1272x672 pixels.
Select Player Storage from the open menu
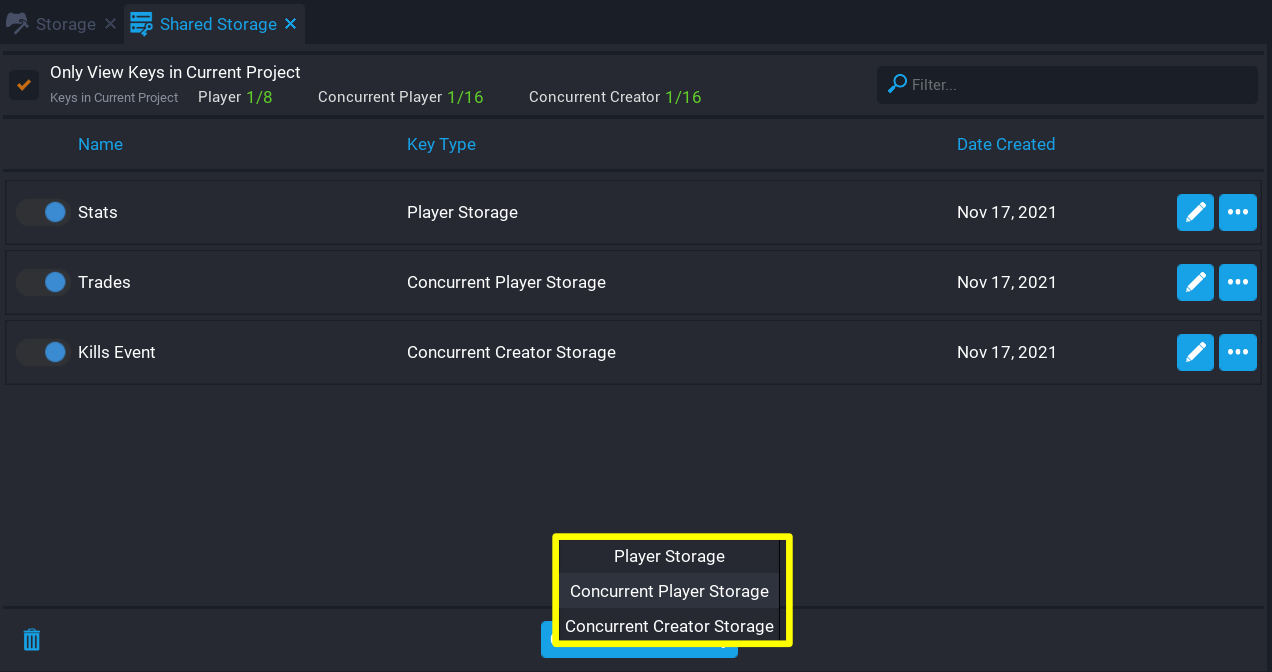(669, 556)
